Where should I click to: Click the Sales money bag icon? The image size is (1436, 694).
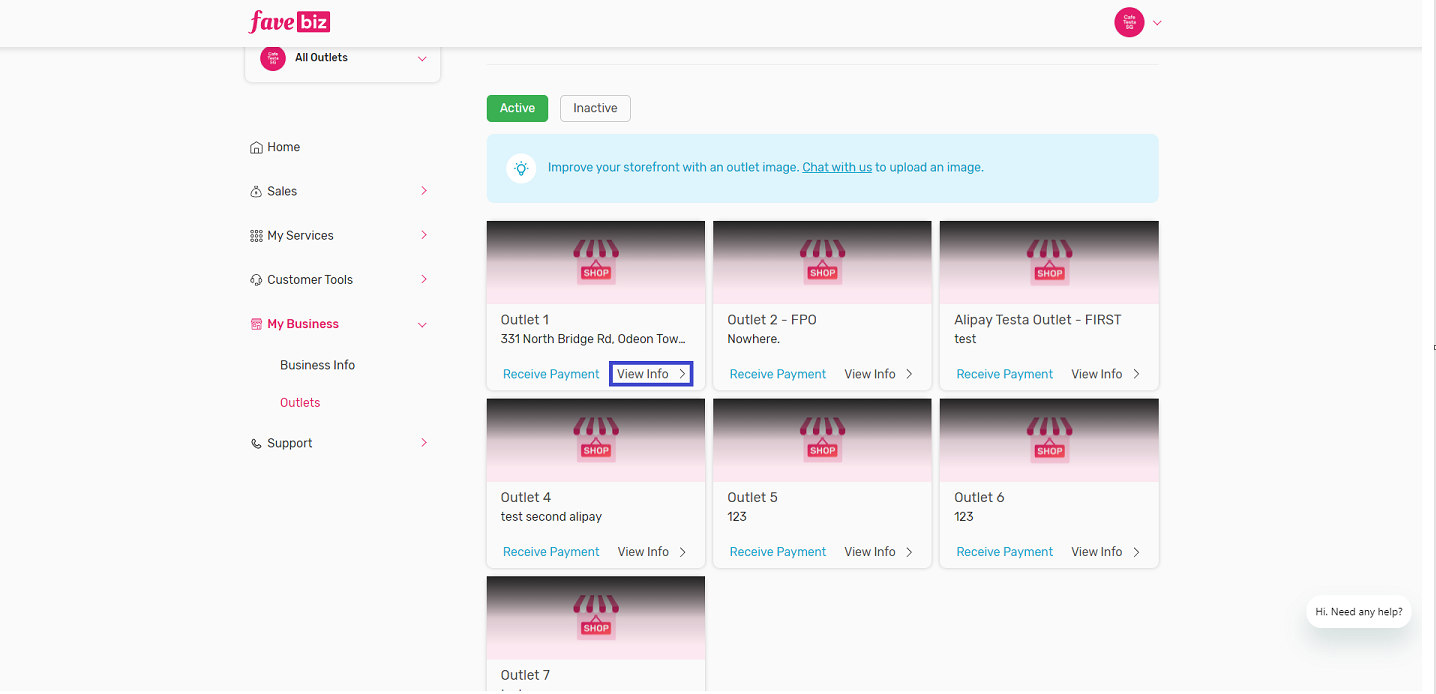pos(256,192)
